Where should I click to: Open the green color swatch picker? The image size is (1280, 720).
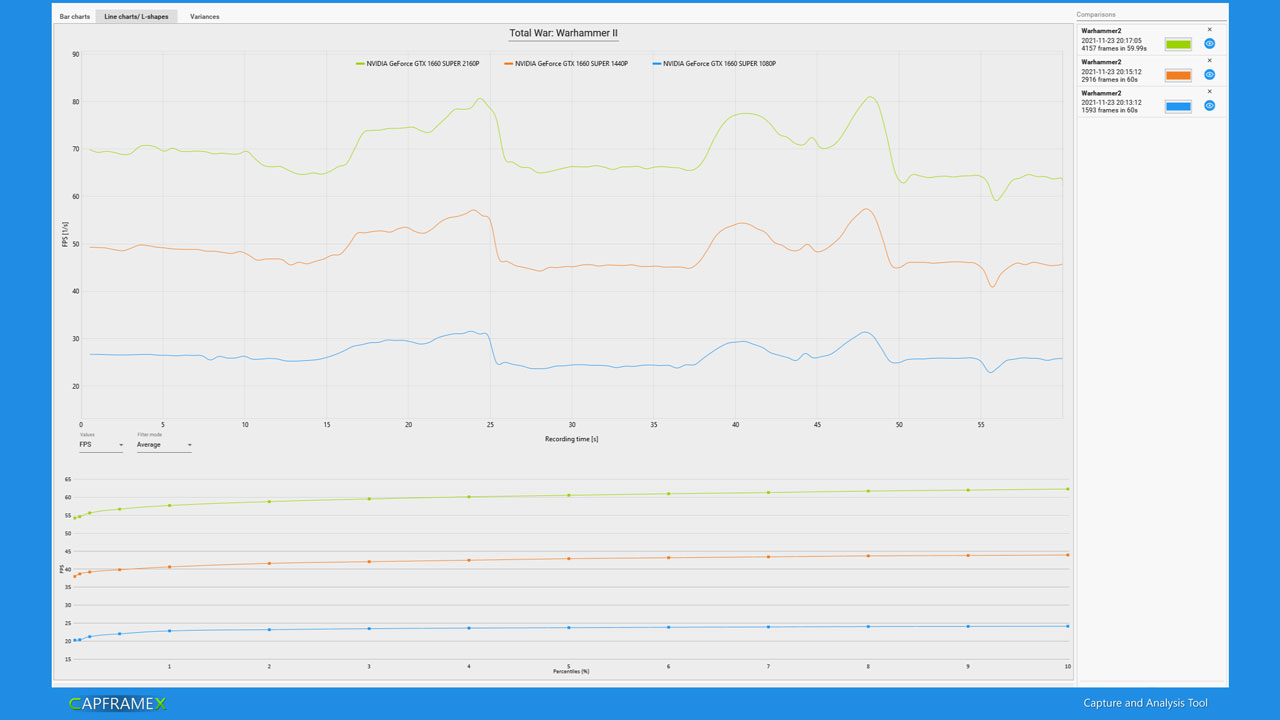pyautogui.click(x=1178, y=44)
